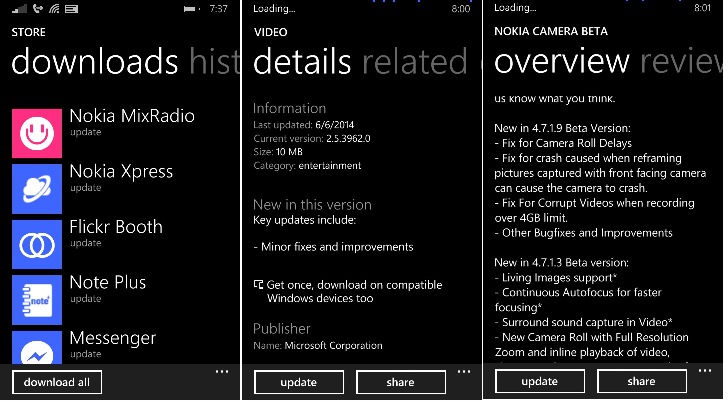Check the signal strength status icon
This screenshot has height=402, width=728.
click(x=20, y=9)
